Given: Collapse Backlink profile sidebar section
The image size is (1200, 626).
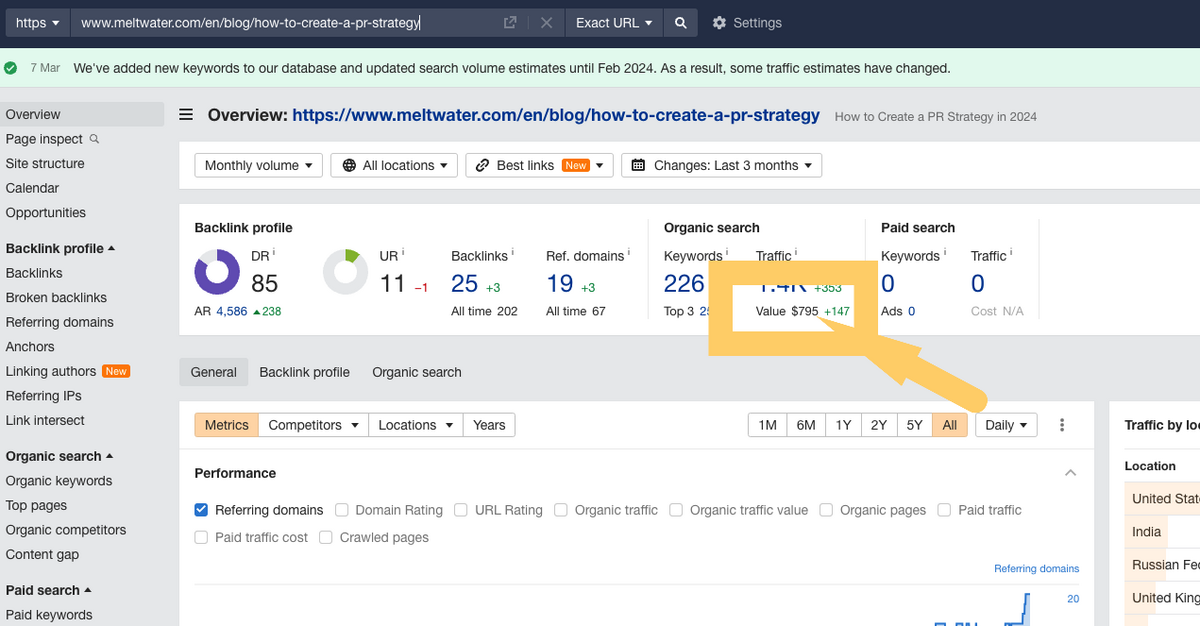Looking at the screenshot, I should (x=60, y=248).
